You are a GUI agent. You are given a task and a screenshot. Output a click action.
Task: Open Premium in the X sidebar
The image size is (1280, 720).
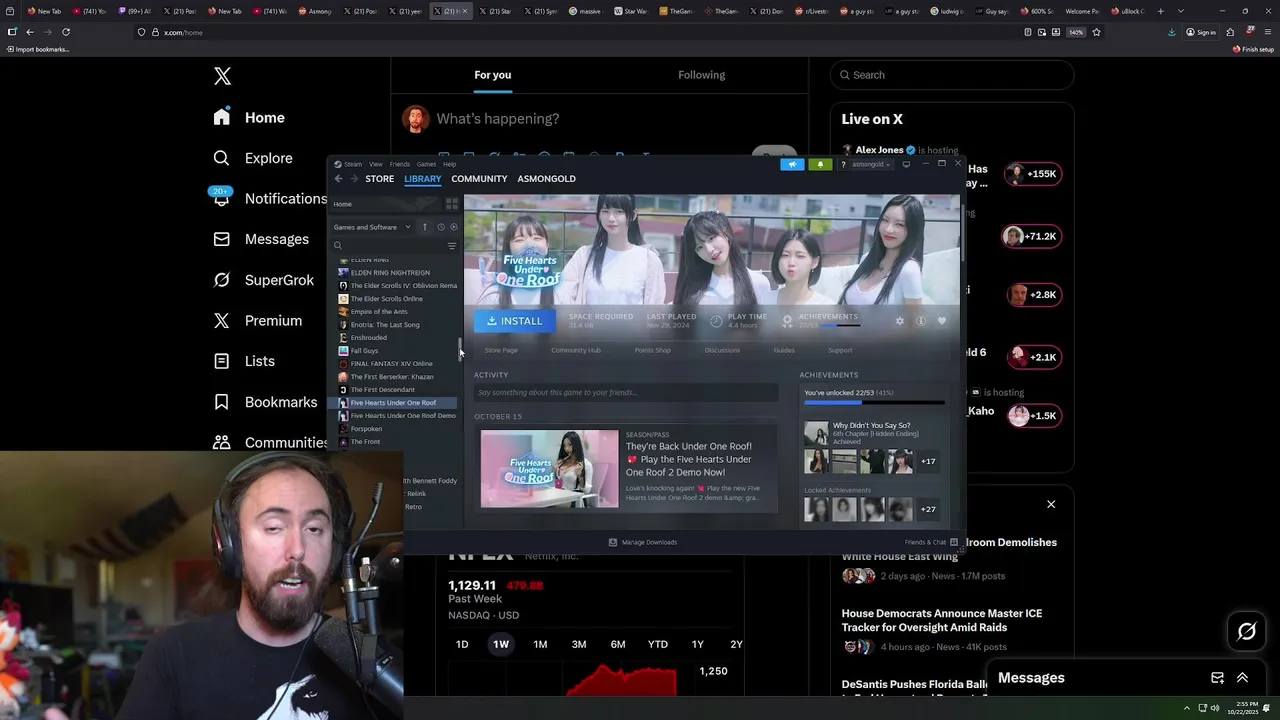coord(257,321)
